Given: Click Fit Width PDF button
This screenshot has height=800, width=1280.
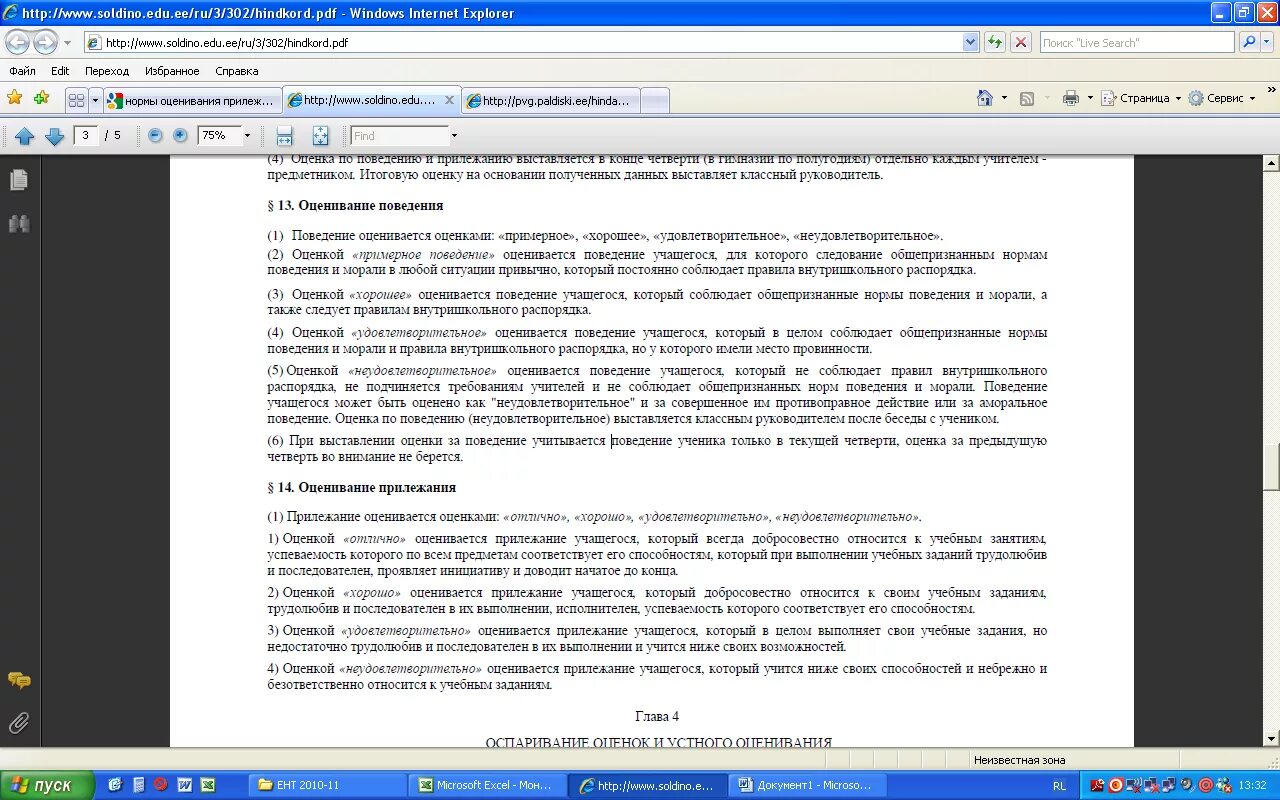Looking at the screenshot, I should coord(284,136).
